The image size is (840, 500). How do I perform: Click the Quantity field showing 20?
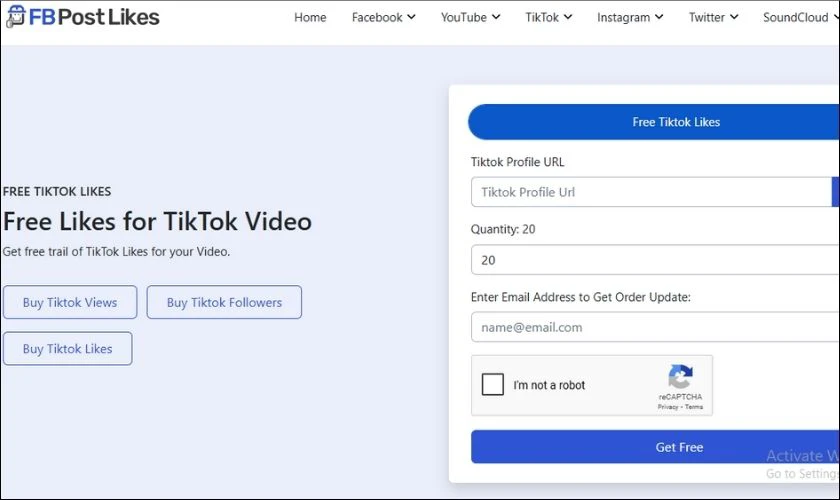(x=655, y=260)
